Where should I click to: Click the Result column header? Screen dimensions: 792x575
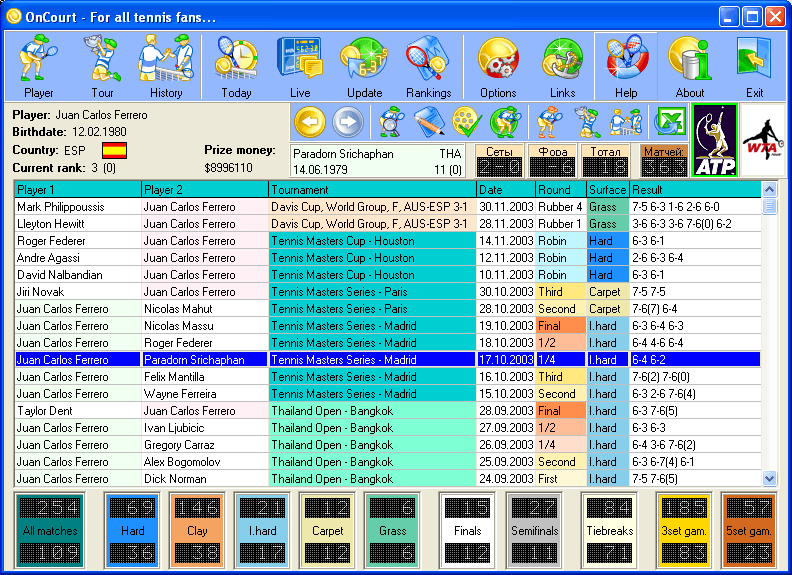[695, 189]
